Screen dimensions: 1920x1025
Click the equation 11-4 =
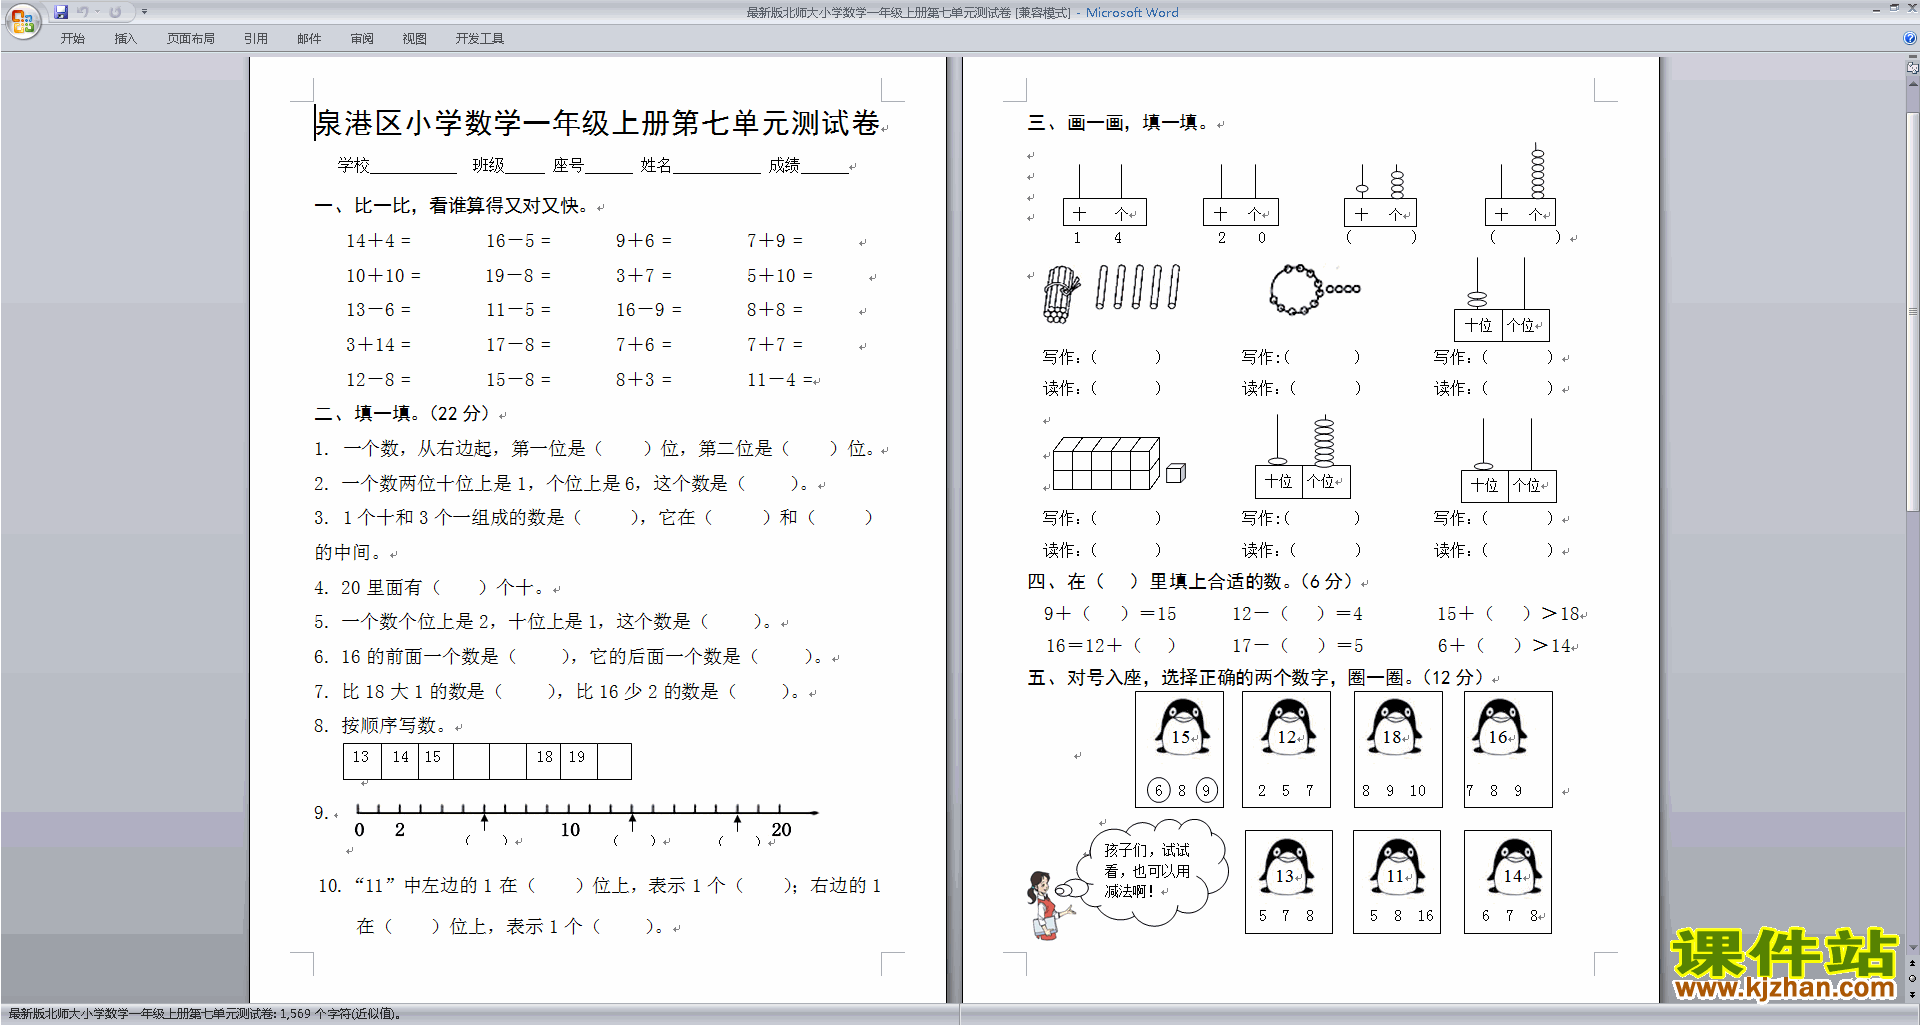[x=778, y=380]
